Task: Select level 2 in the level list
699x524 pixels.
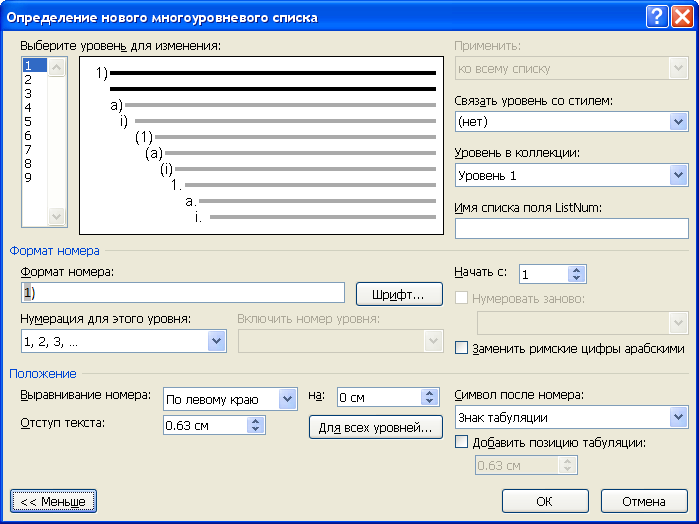Action: point(35,80)
